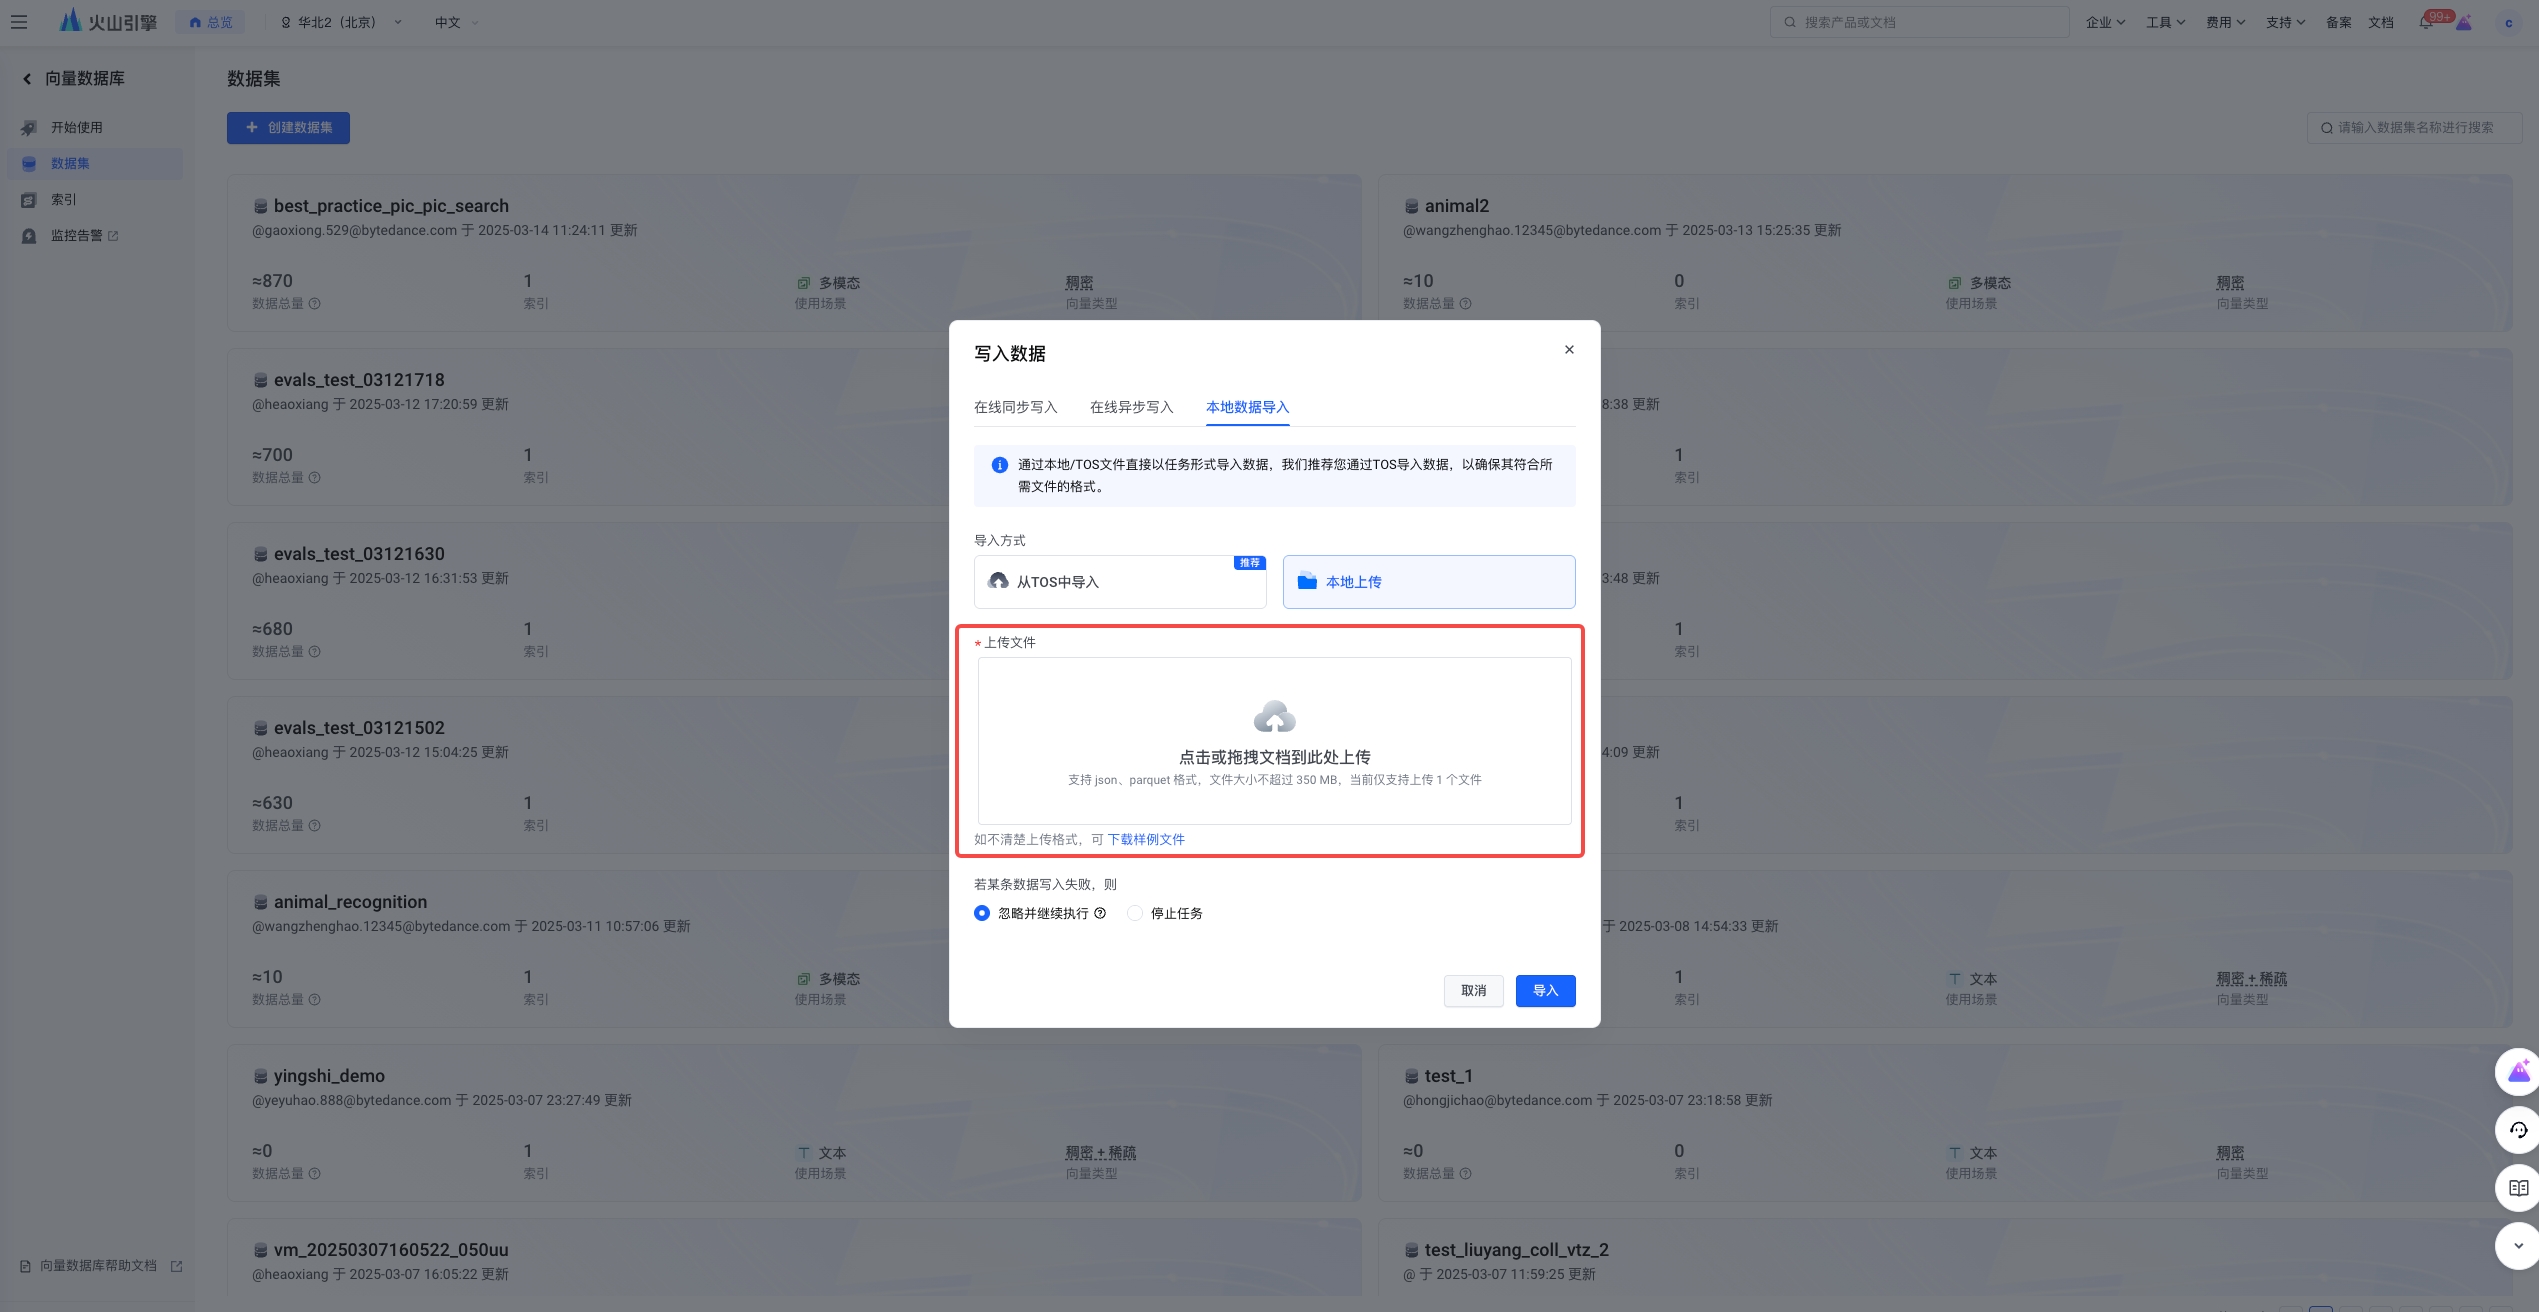Viewport: 2539px width, 1312px height.
Task: Expand the 费用 menu
Action: (2225, 22)
